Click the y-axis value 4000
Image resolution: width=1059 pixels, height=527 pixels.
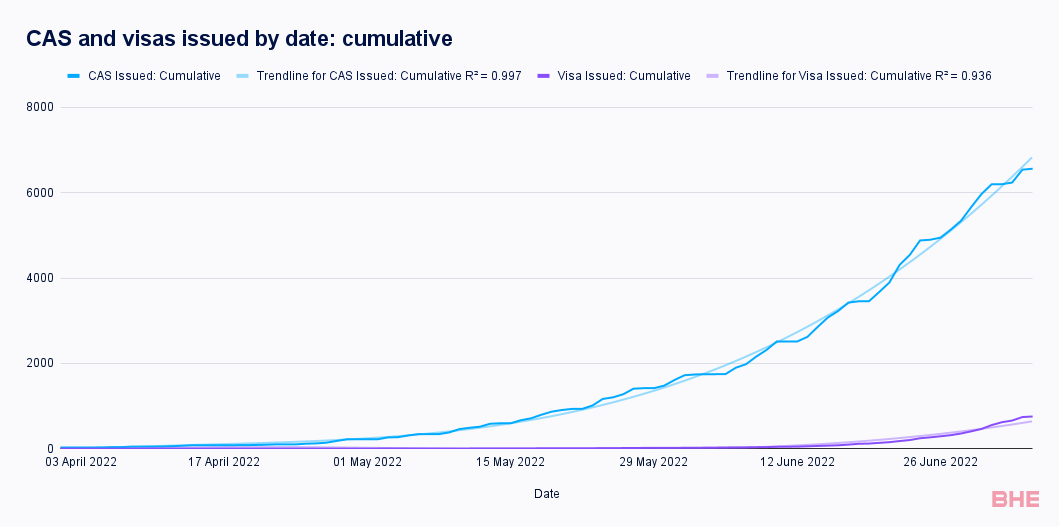(41, 278)
